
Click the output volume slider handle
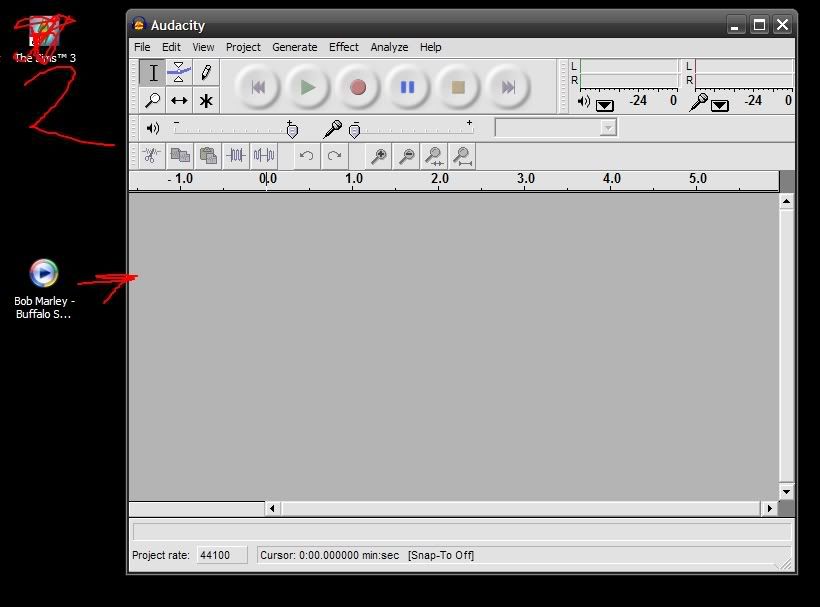(292, 130)
